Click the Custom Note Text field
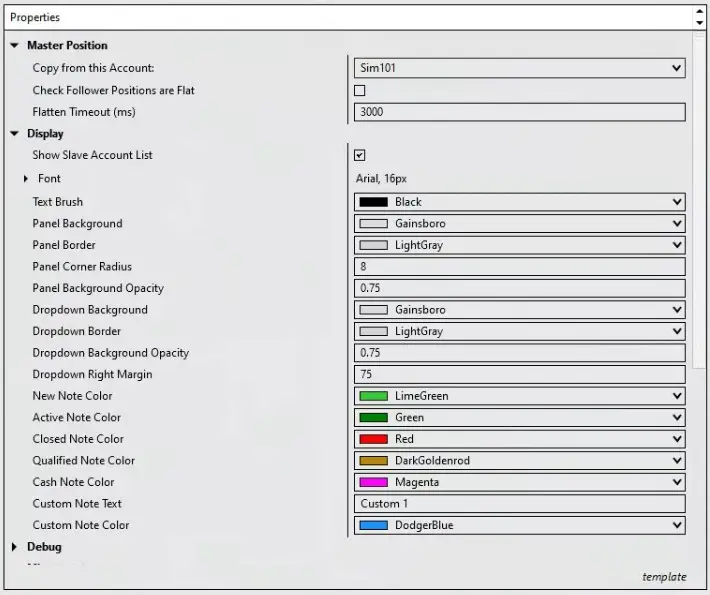Viewport: 710px width, 595px height. click(519, 504)
